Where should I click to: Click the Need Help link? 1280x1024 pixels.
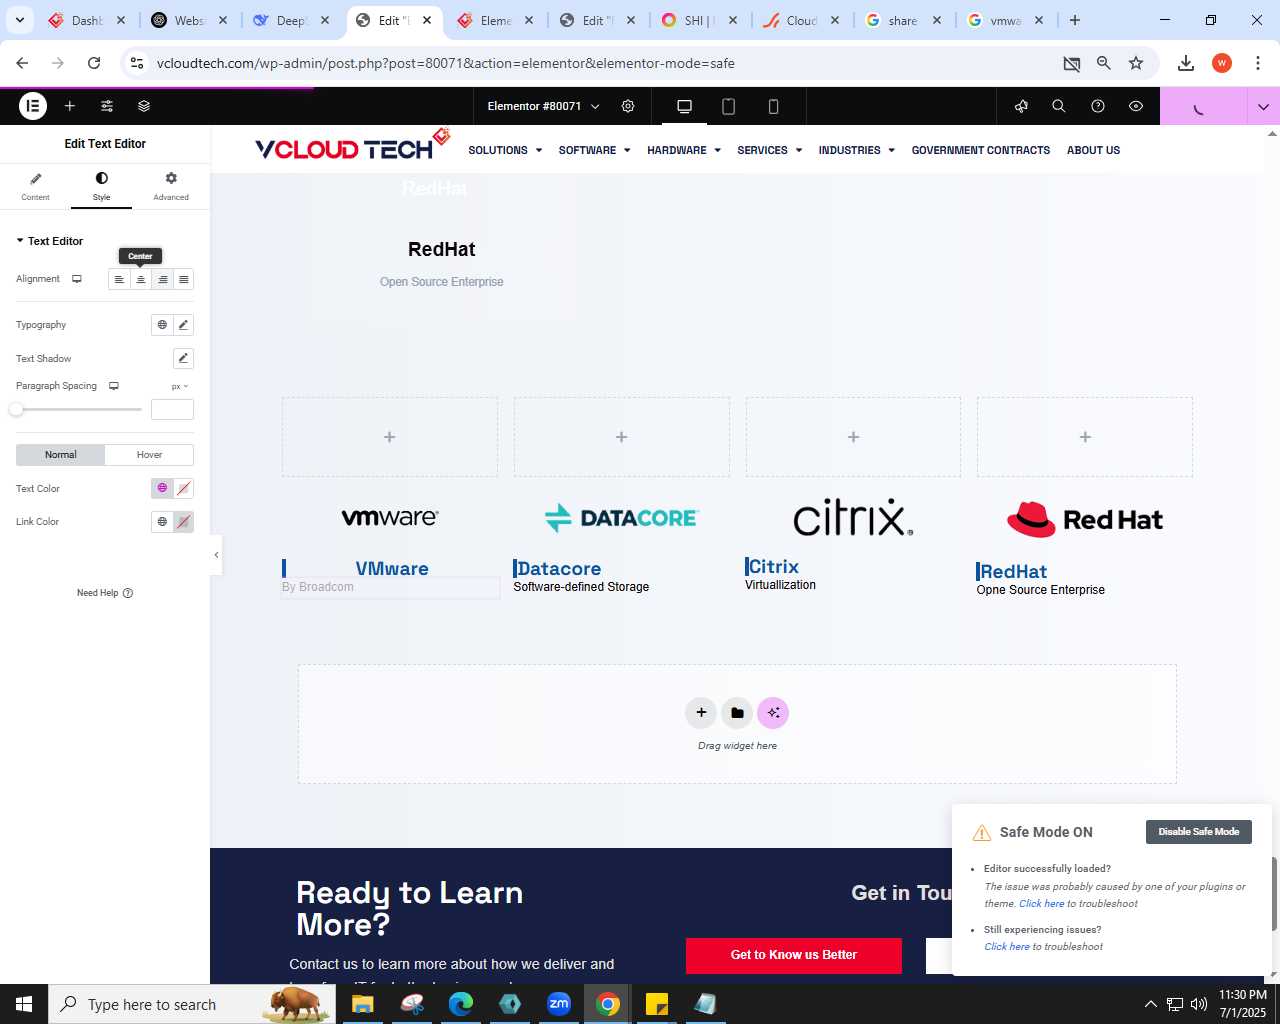[105, 593]
